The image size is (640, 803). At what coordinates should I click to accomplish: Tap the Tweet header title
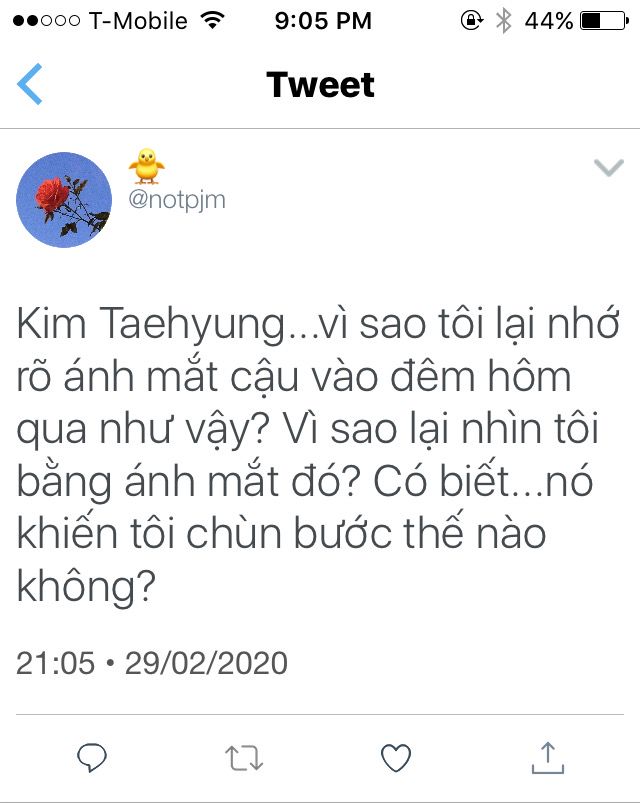click(x=321, y=84)
